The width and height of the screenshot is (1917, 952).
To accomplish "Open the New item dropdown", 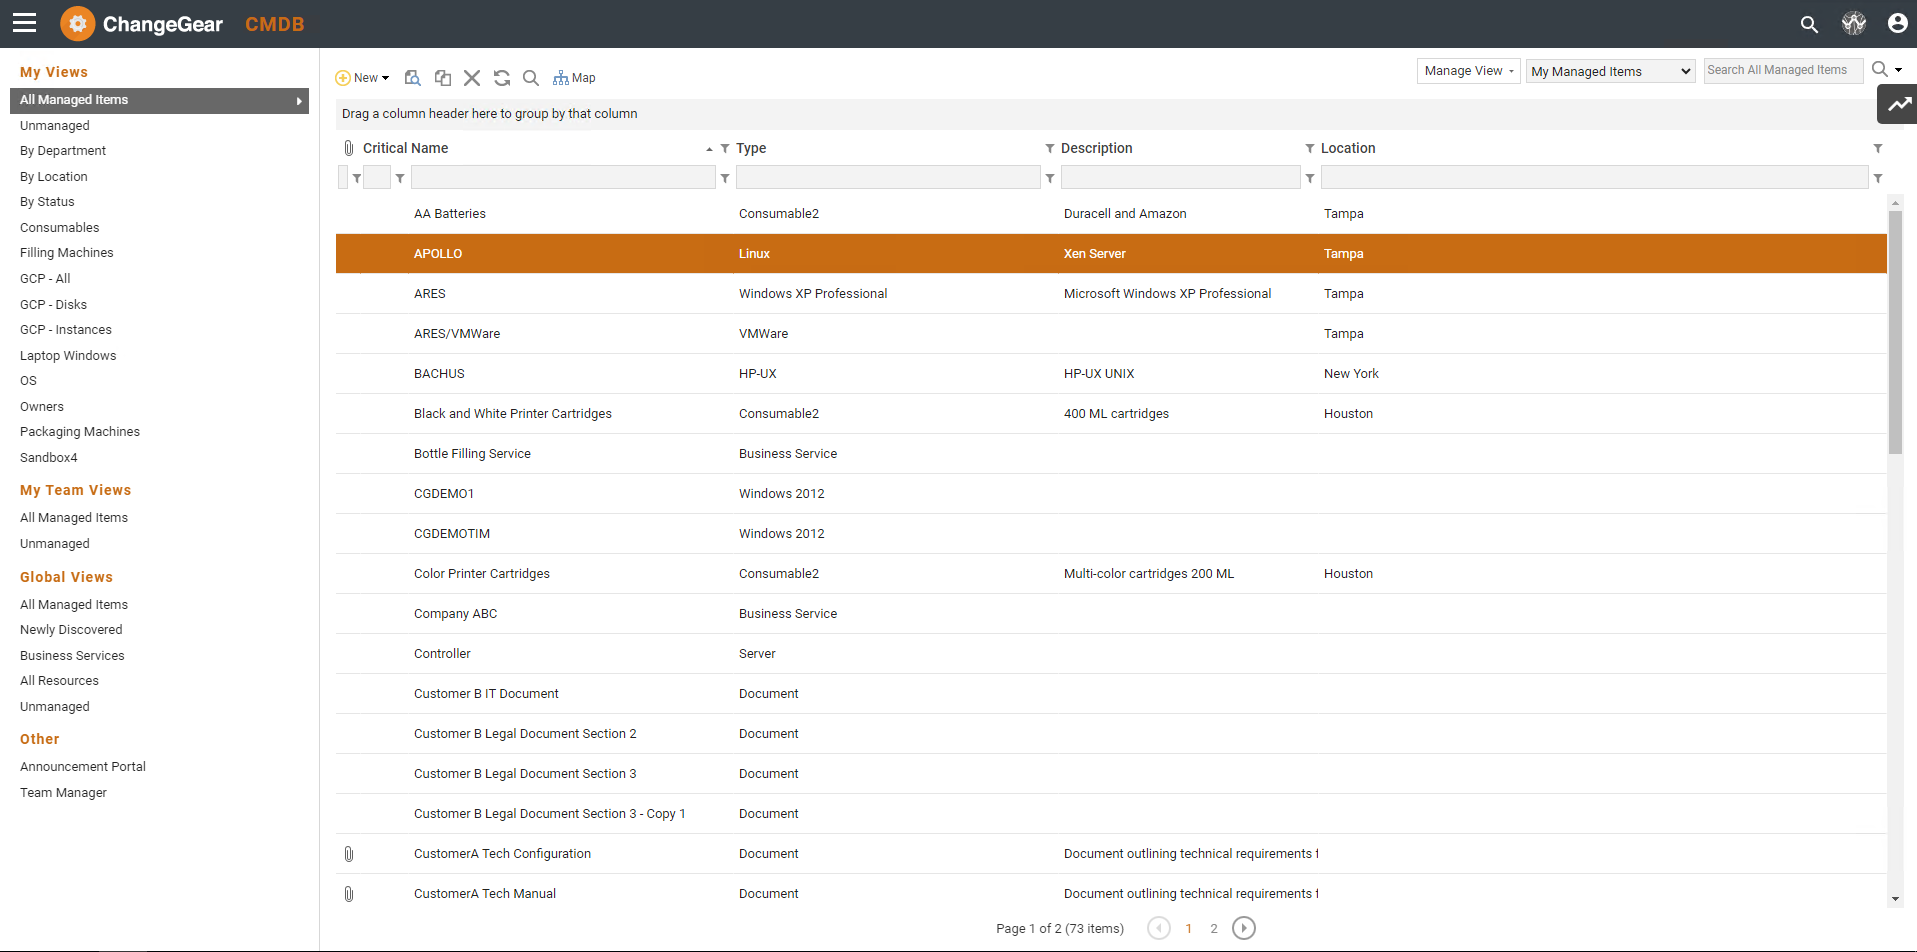I will tap(363, 78).
